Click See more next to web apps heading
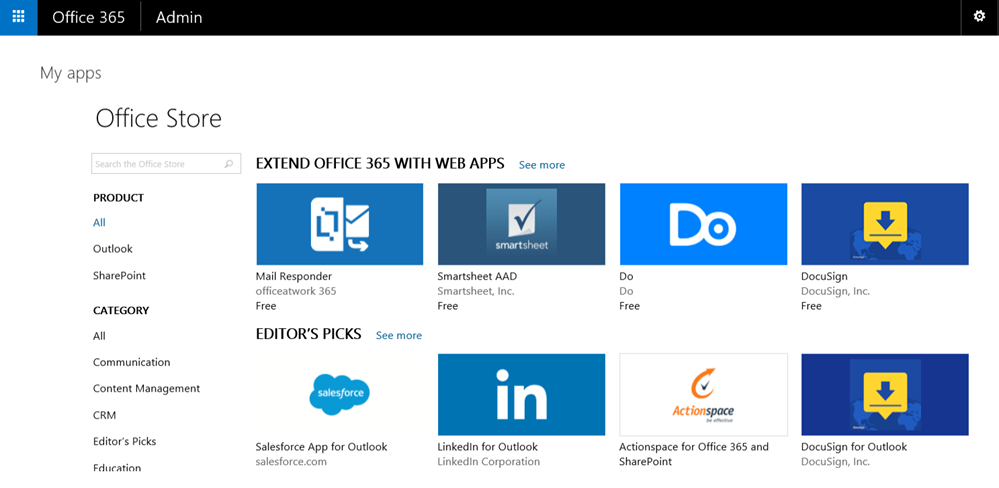This screenshot has height=488, width=999. 542,165
